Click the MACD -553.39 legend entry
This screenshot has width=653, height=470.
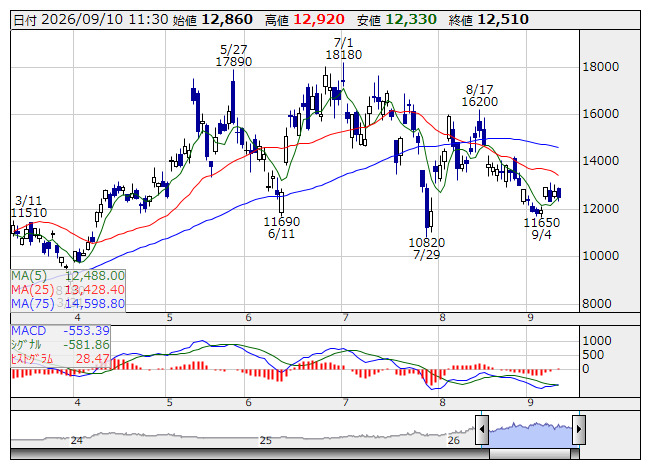tap(60, 331)
